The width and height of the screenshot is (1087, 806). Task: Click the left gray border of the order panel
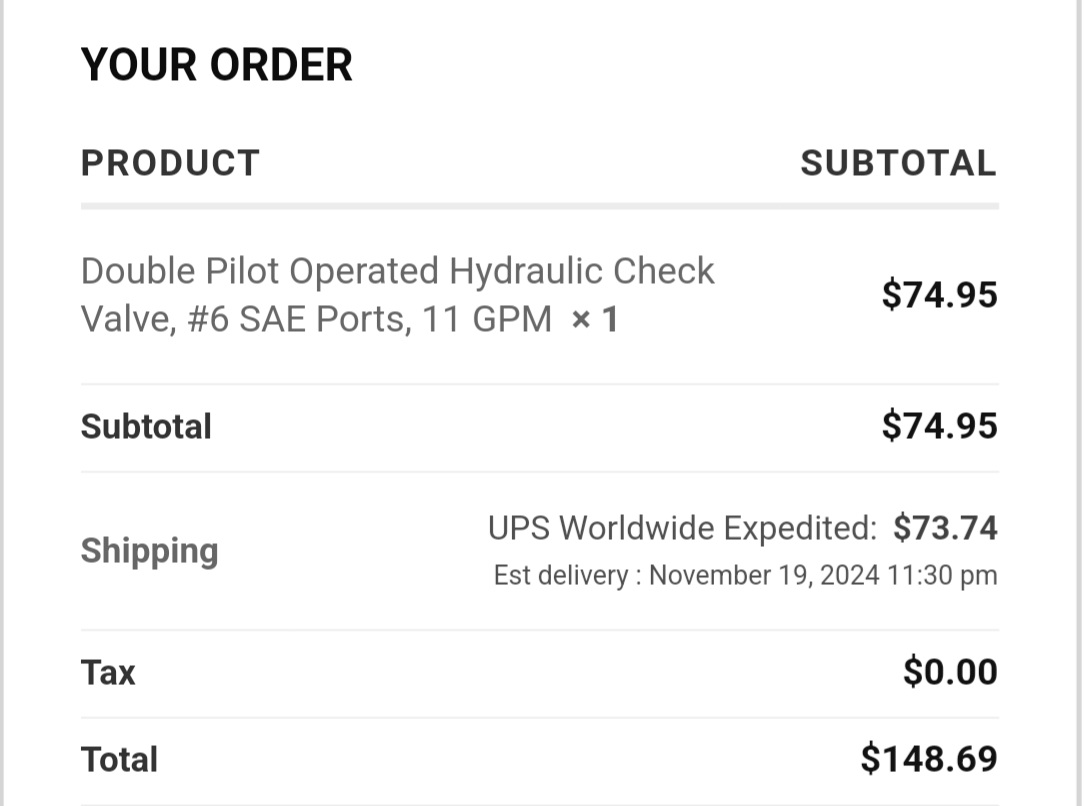(2, 403)
